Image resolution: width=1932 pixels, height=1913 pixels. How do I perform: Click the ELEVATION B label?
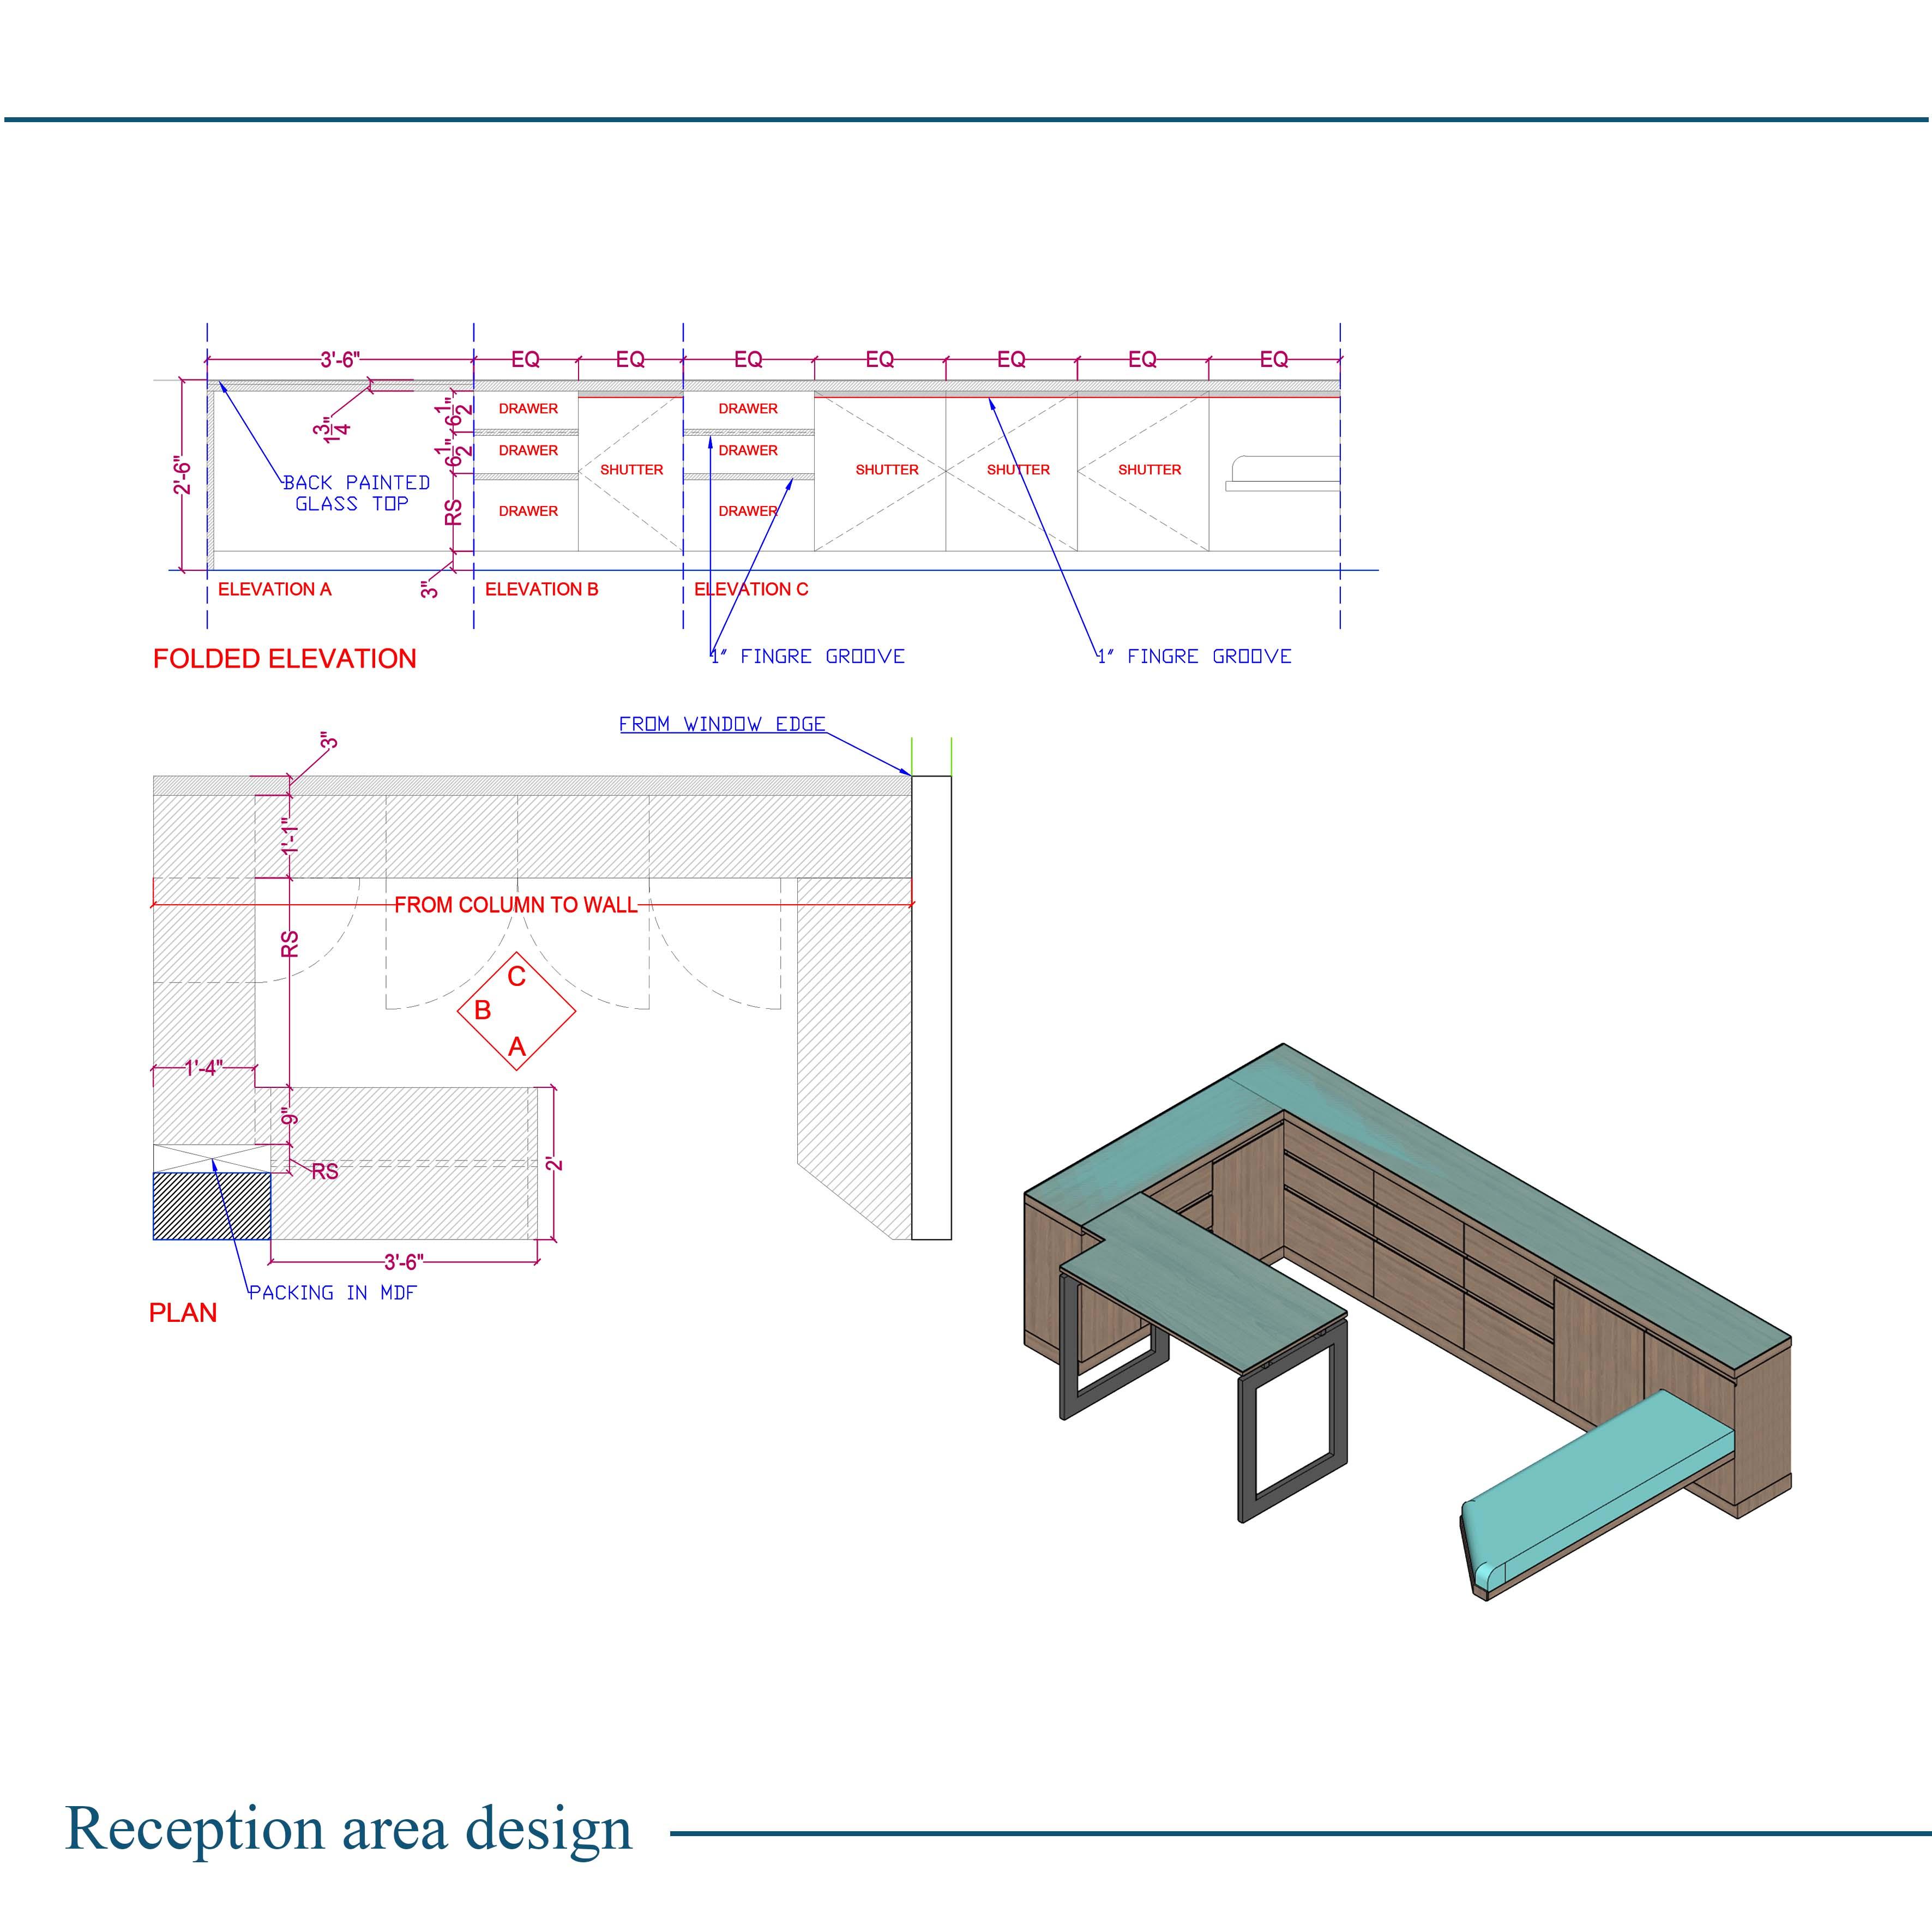tap(541, 589)
